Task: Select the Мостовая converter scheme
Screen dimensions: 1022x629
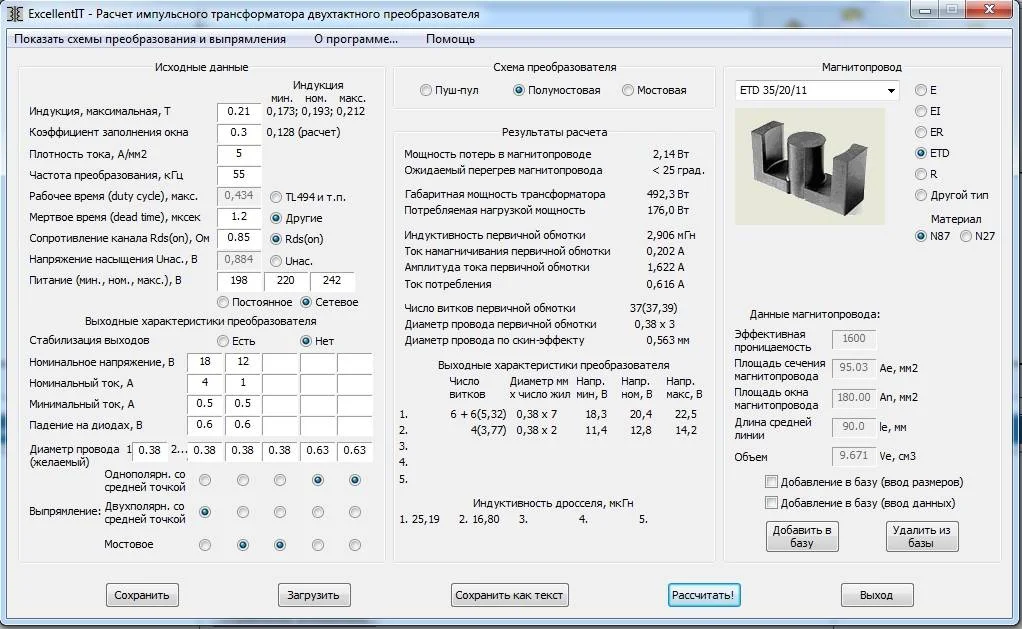Action: point(628,90)
